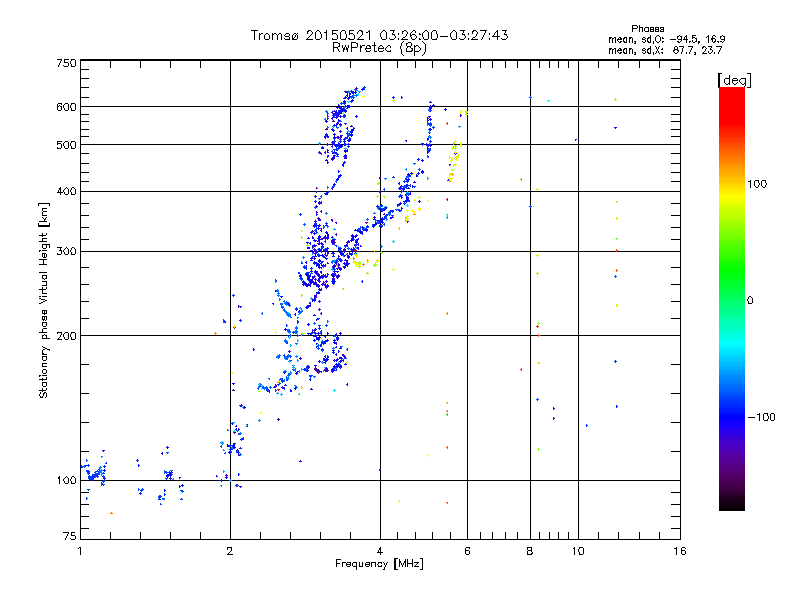The image size is (800, 600).
Task: Click the '6' frequency axis tick label
Action: pos(467,551)
